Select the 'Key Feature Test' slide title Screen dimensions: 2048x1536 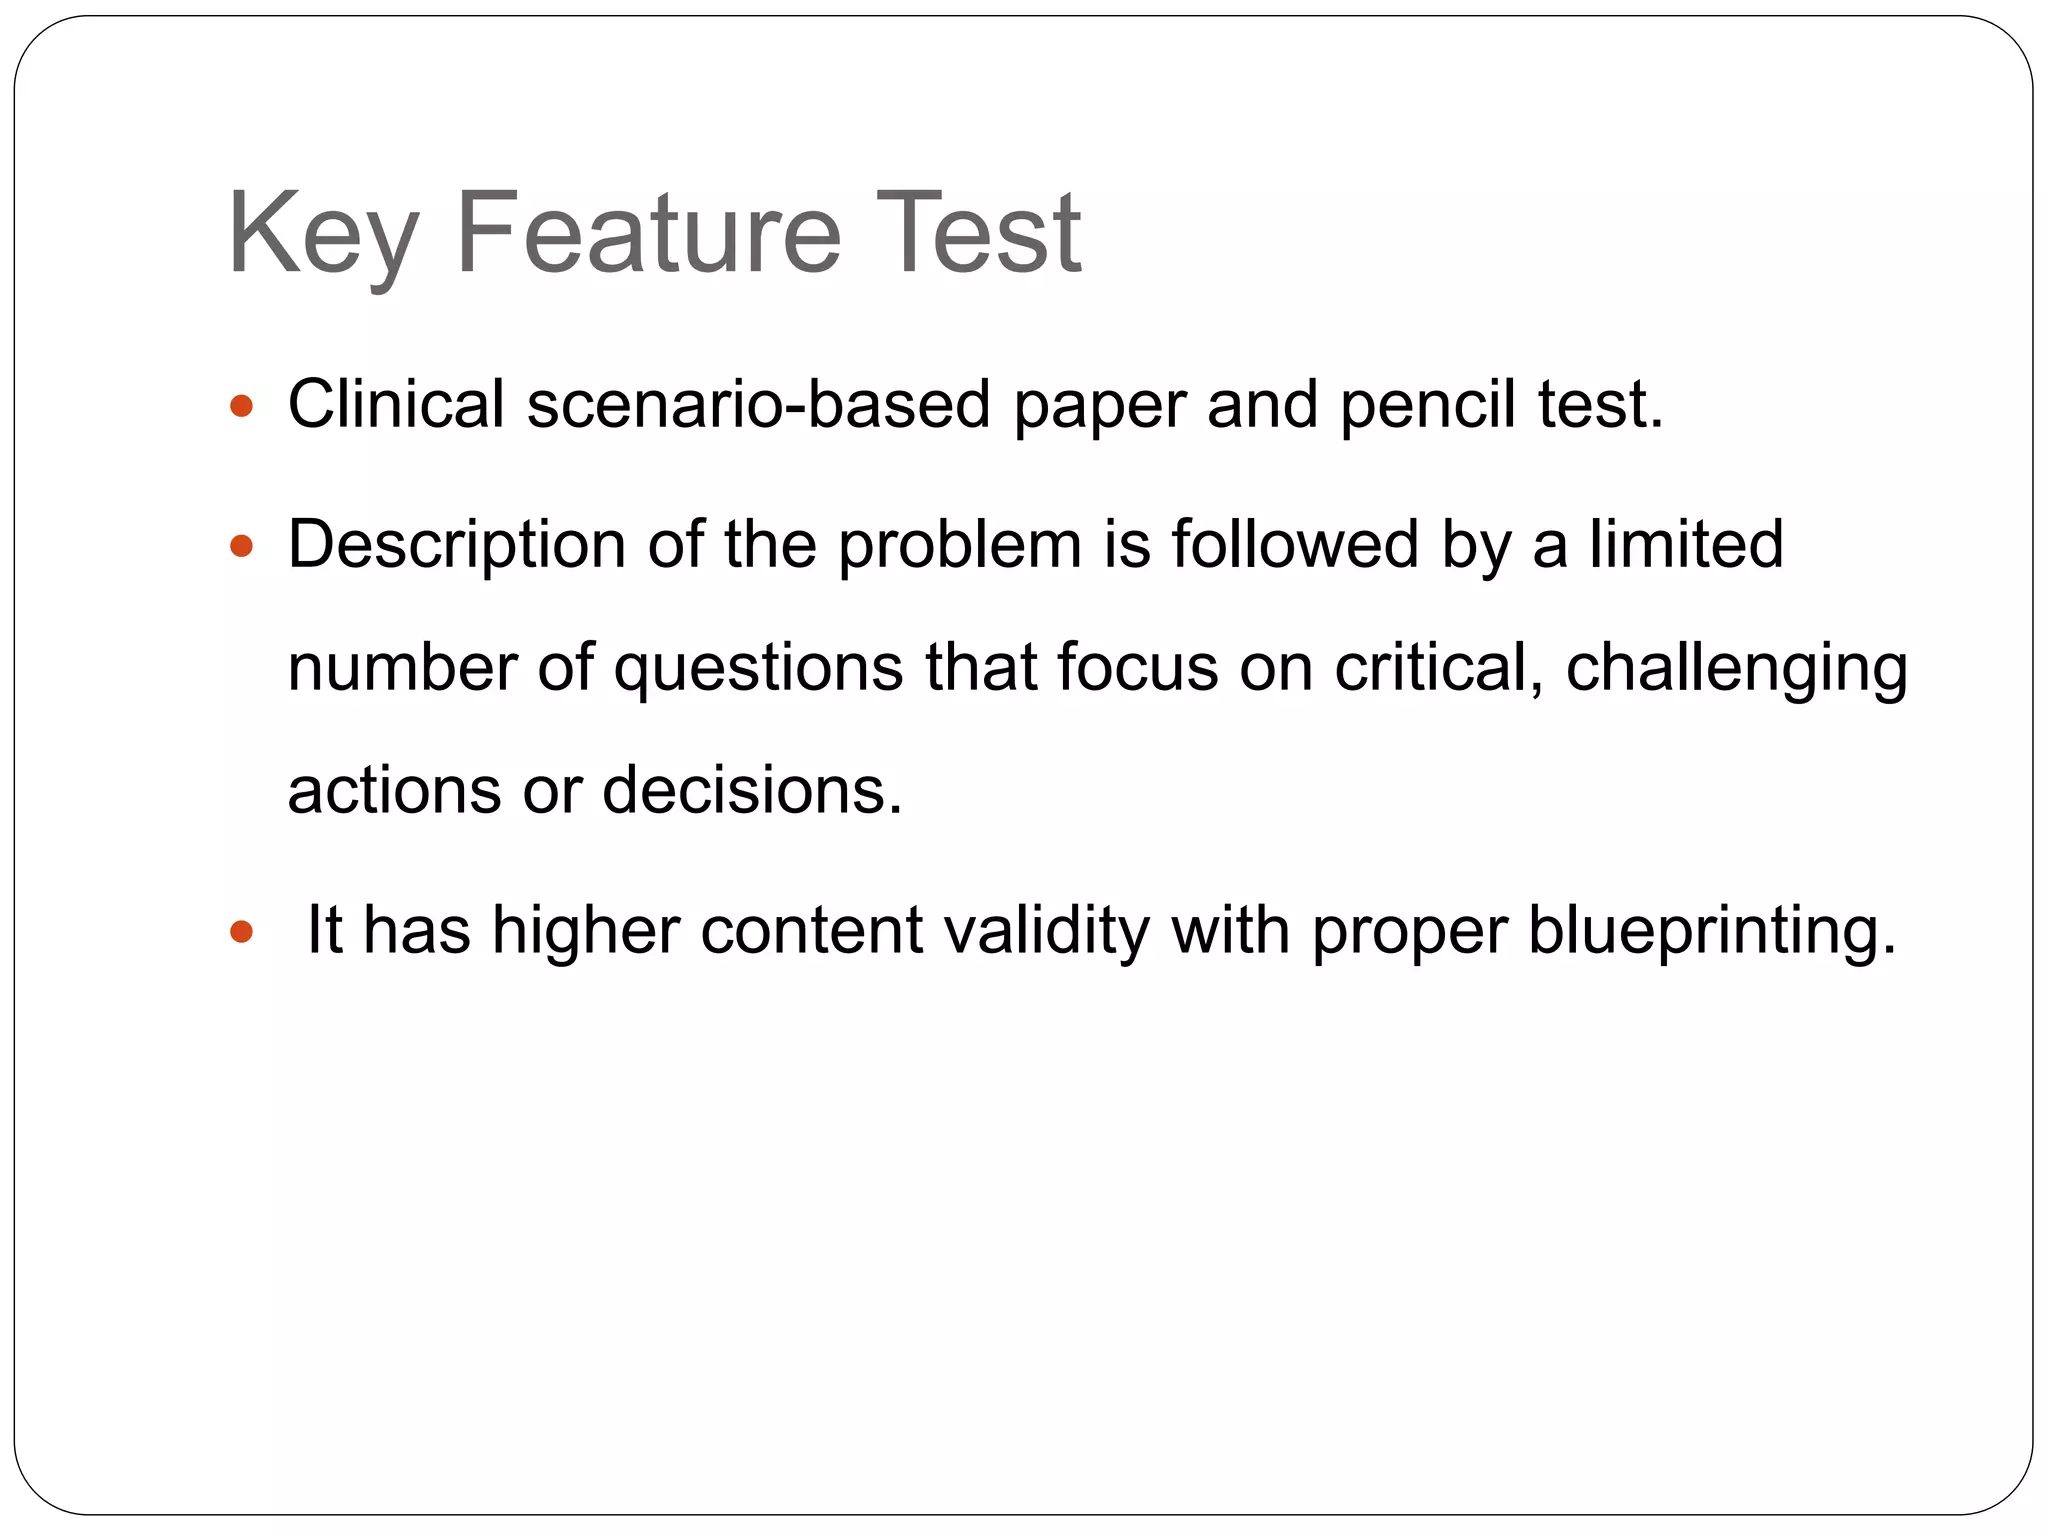click(654, 234)
